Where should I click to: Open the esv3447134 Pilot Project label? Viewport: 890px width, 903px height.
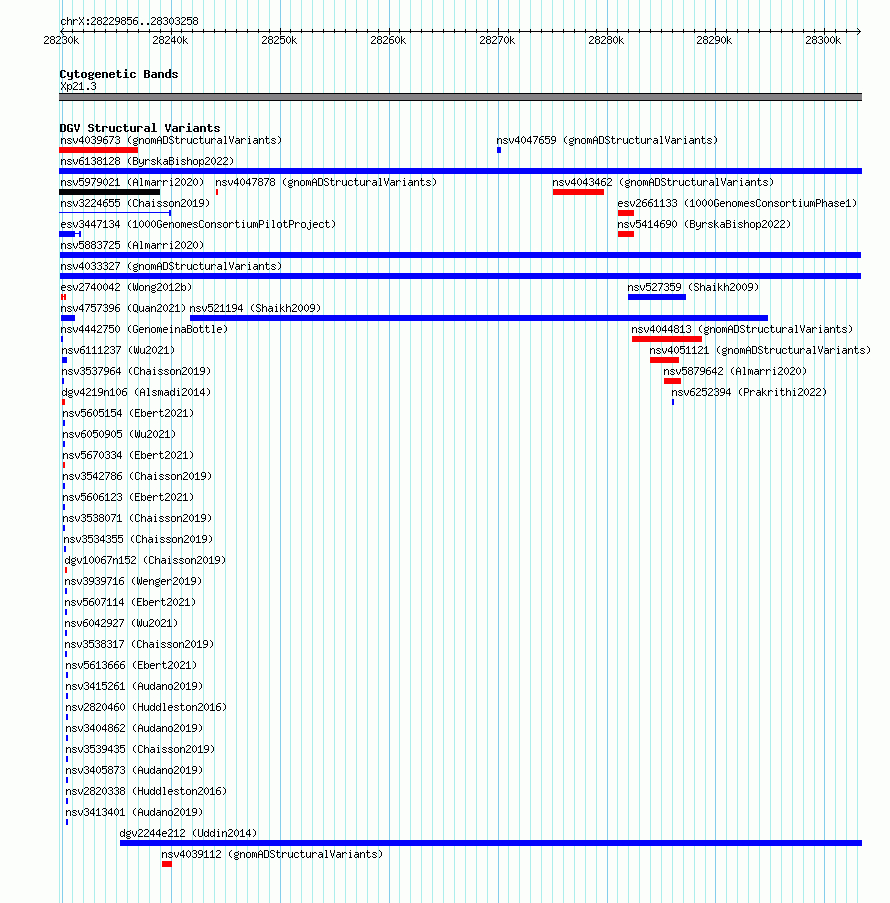tap(198, 224)
